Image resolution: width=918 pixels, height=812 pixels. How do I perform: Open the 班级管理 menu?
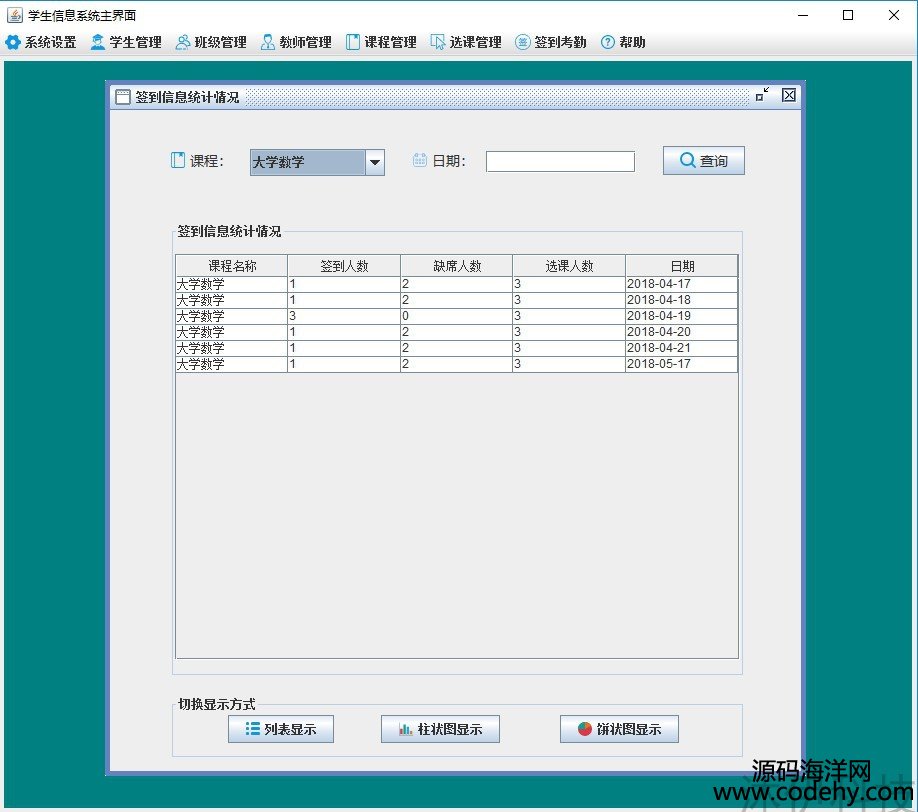[x=211, y=42]
